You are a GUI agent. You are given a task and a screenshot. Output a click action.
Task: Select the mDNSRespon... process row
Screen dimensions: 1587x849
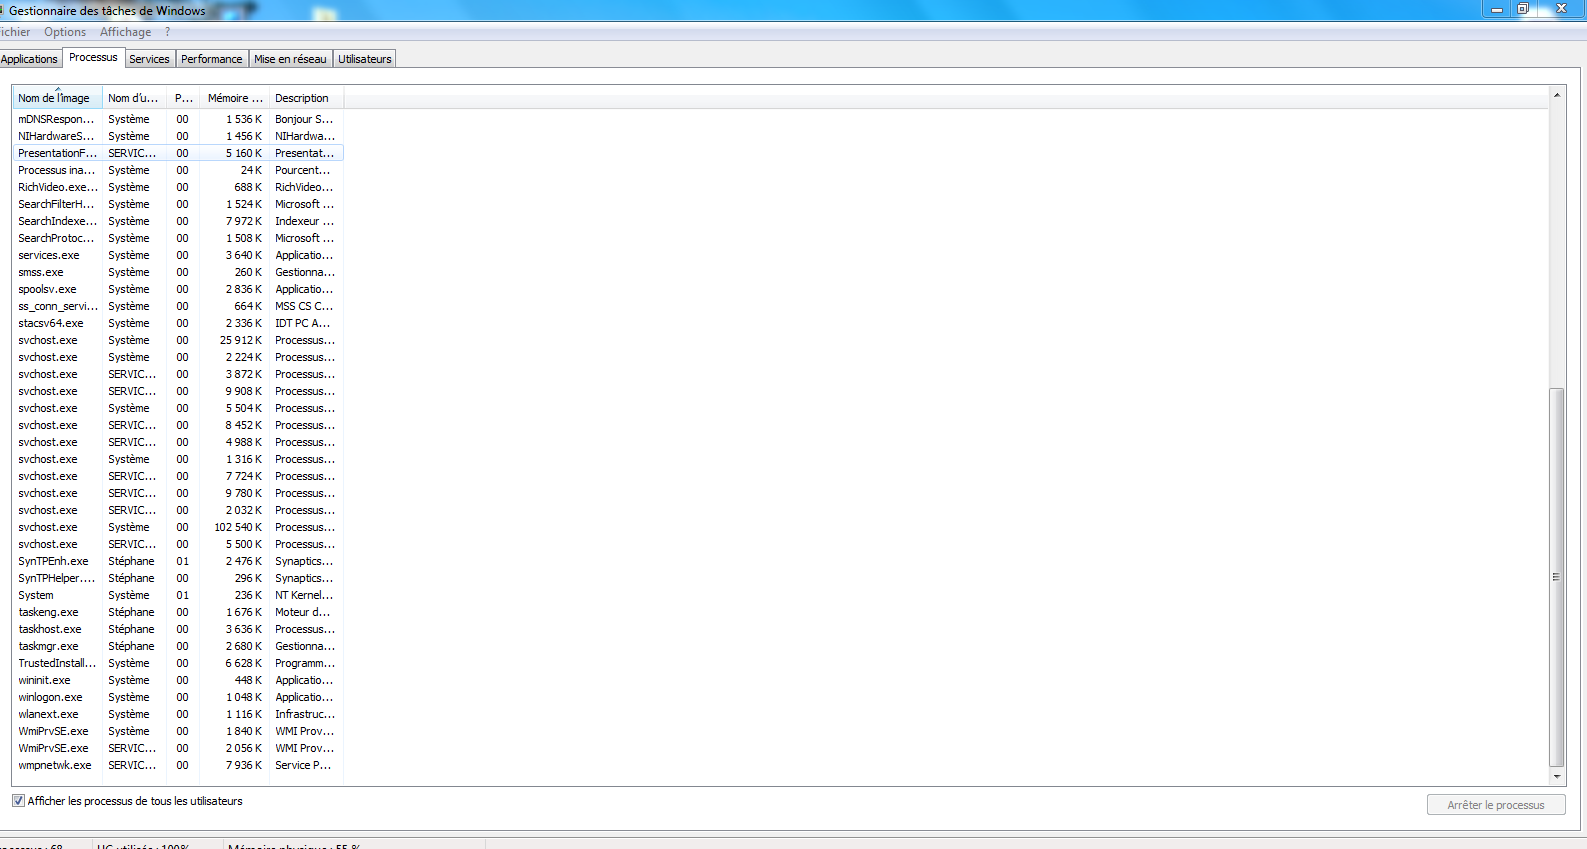(178, 119)
